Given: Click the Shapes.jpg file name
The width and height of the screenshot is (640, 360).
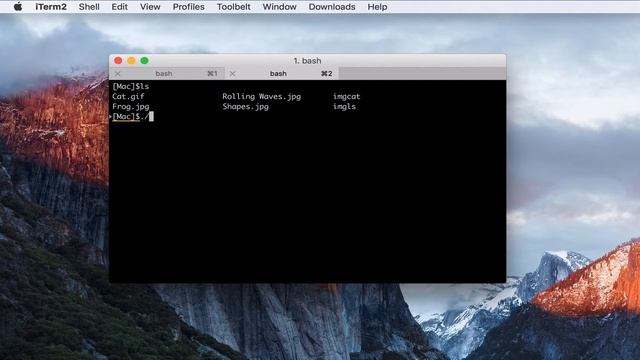Looking at the screenshot, I should click(245, 107).
